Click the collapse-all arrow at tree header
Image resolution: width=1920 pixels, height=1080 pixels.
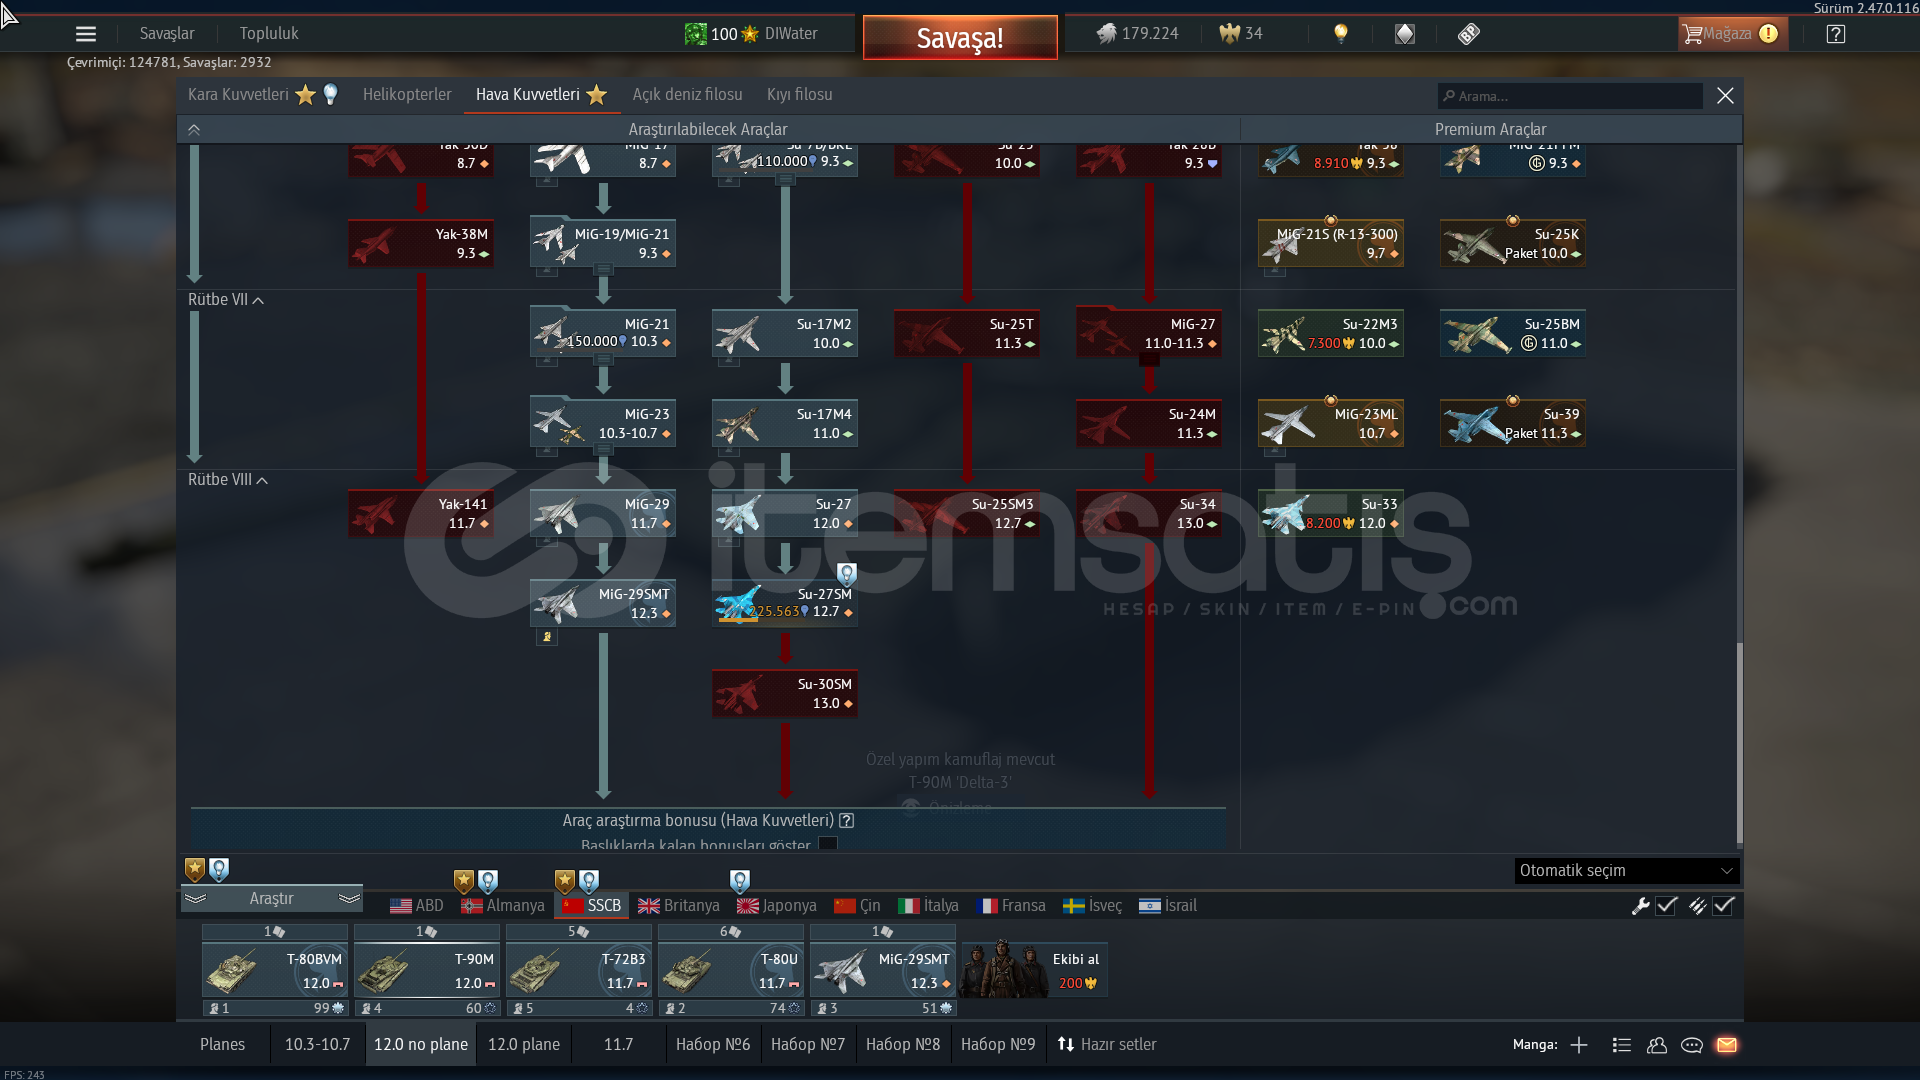(194, 129)
